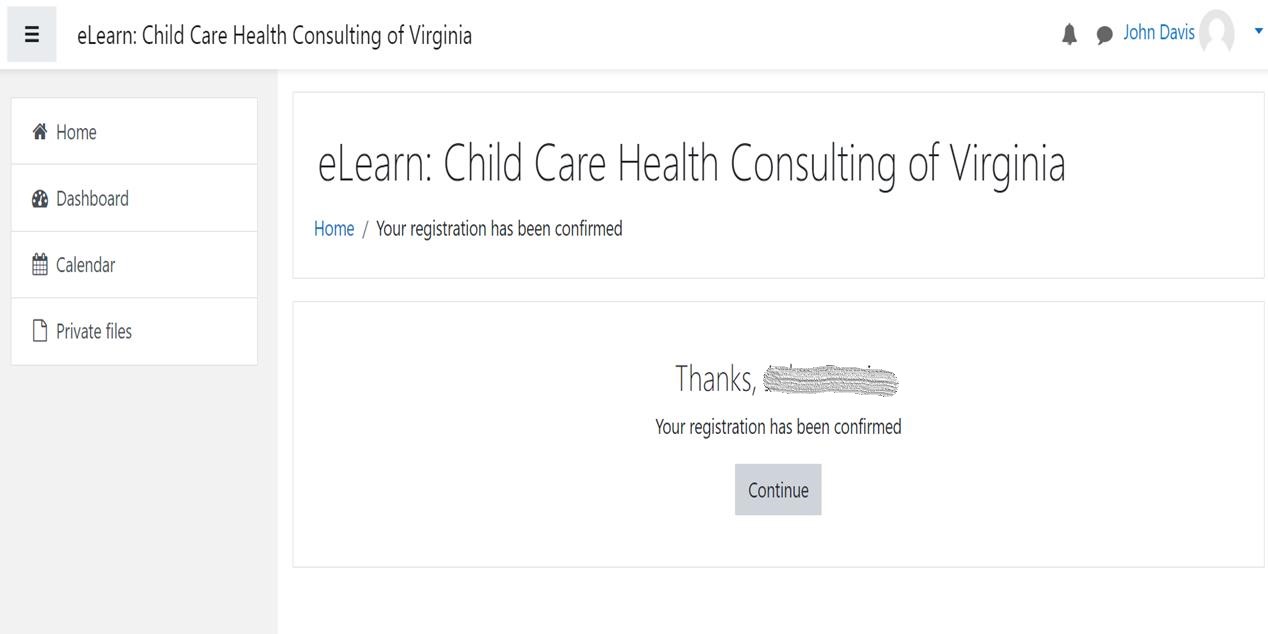1268x634 pixels.
Task: Select the Home house icon in sidebar
Action: 40,131
